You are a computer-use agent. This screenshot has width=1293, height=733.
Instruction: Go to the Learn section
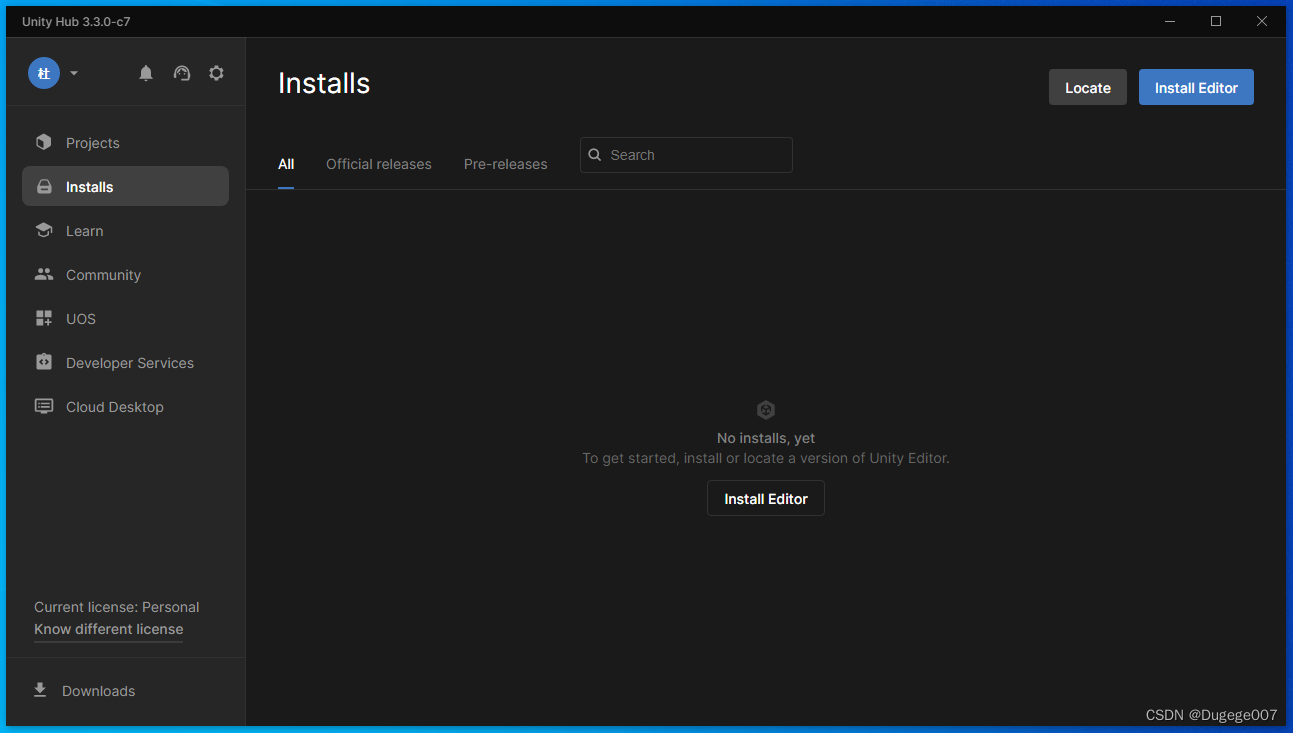tap(125, 231)
